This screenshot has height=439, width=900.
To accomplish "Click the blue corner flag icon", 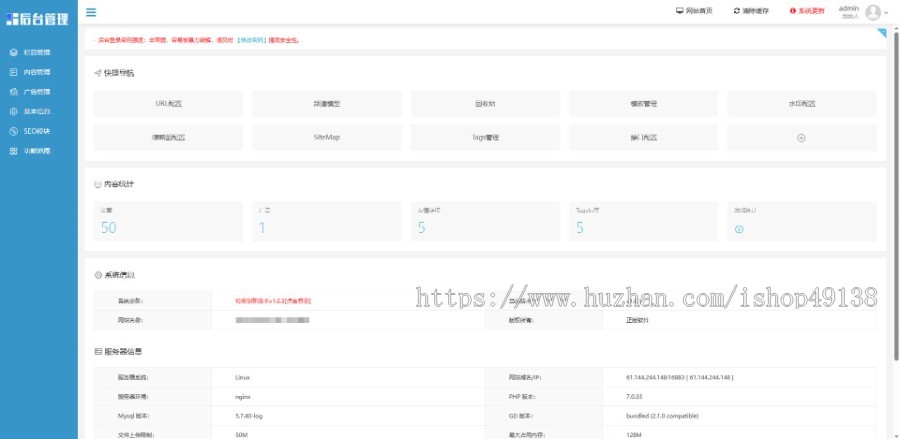I will point(882,33).
